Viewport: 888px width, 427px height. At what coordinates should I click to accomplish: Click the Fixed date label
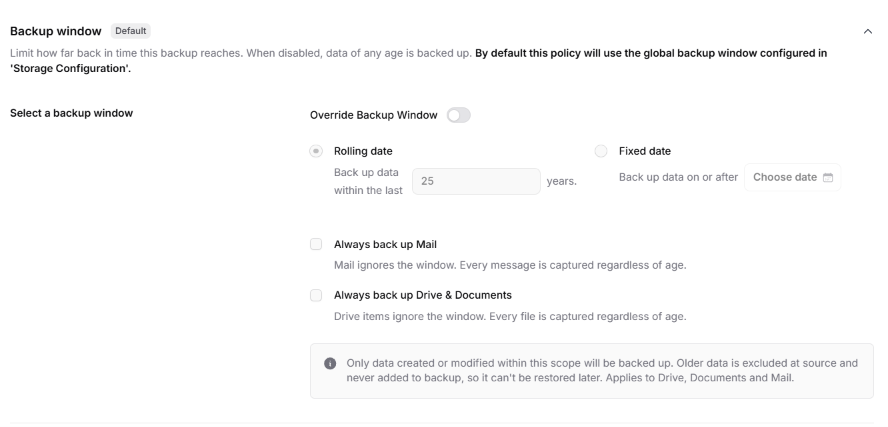coord(644,151)
